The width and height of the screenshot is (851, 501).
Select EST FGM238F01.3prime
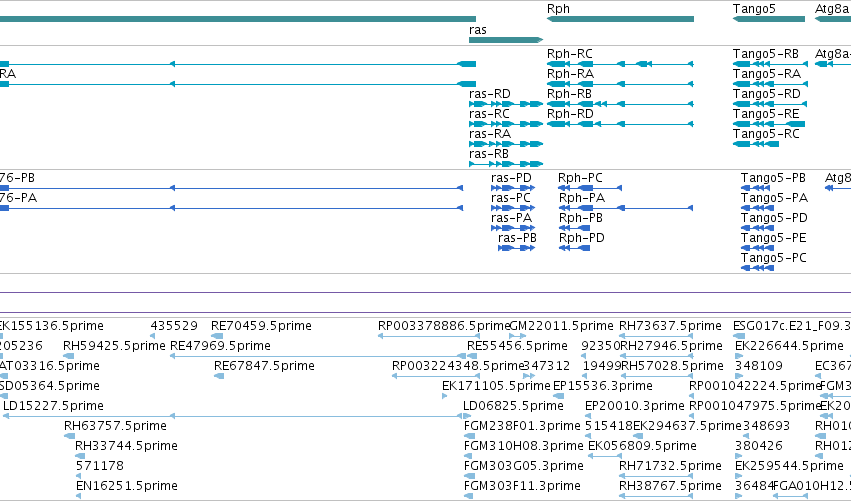tap(522, 426)
